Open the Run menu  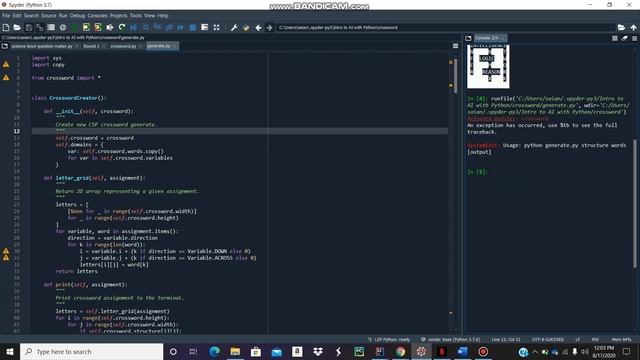(x=63, y=16)
